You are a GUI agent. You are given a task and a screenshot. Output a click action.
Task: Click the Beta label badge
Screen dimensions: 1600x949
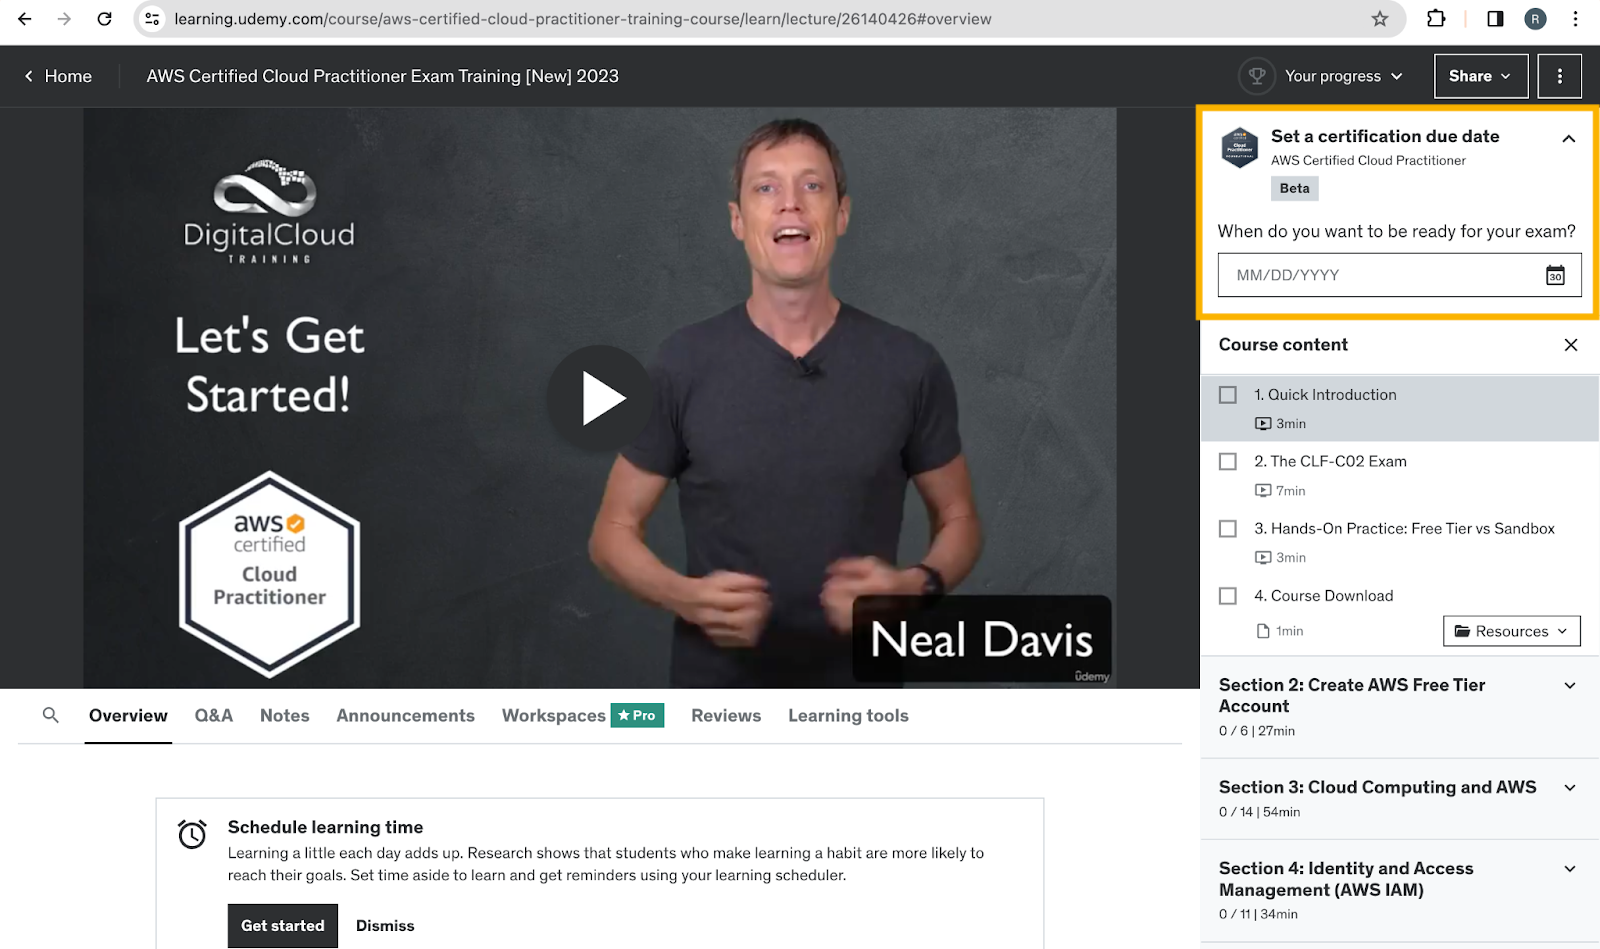tap(1294, 188)
